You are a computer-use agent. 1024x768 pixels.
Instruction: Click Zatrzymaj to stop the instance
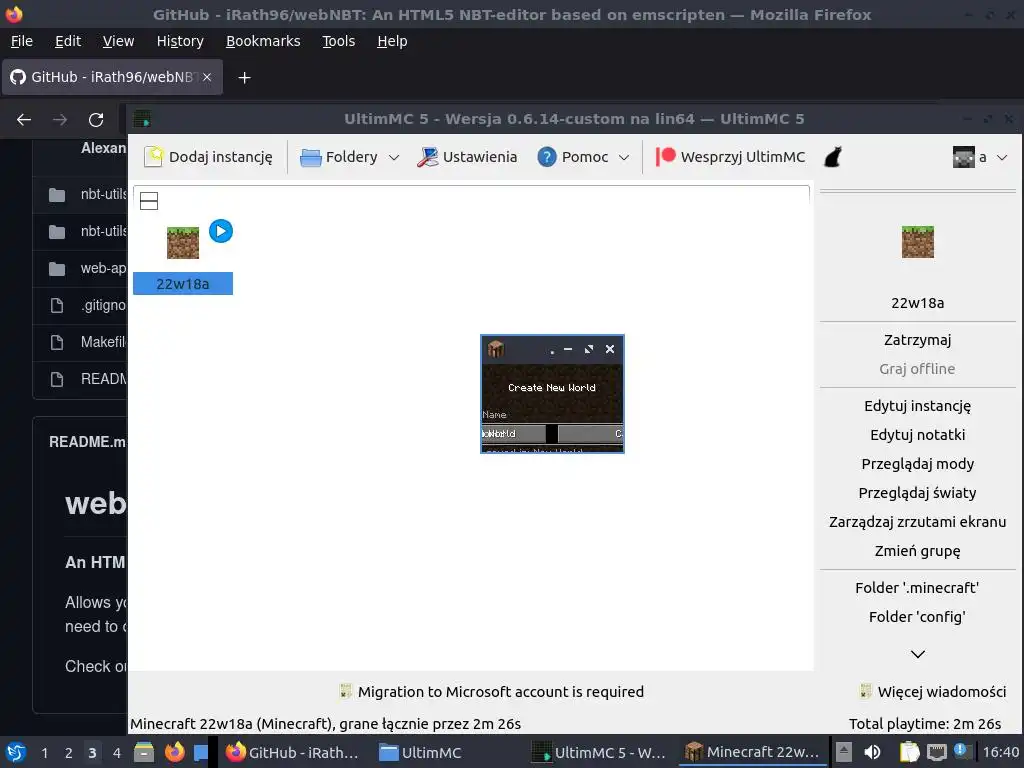(918, 340)
